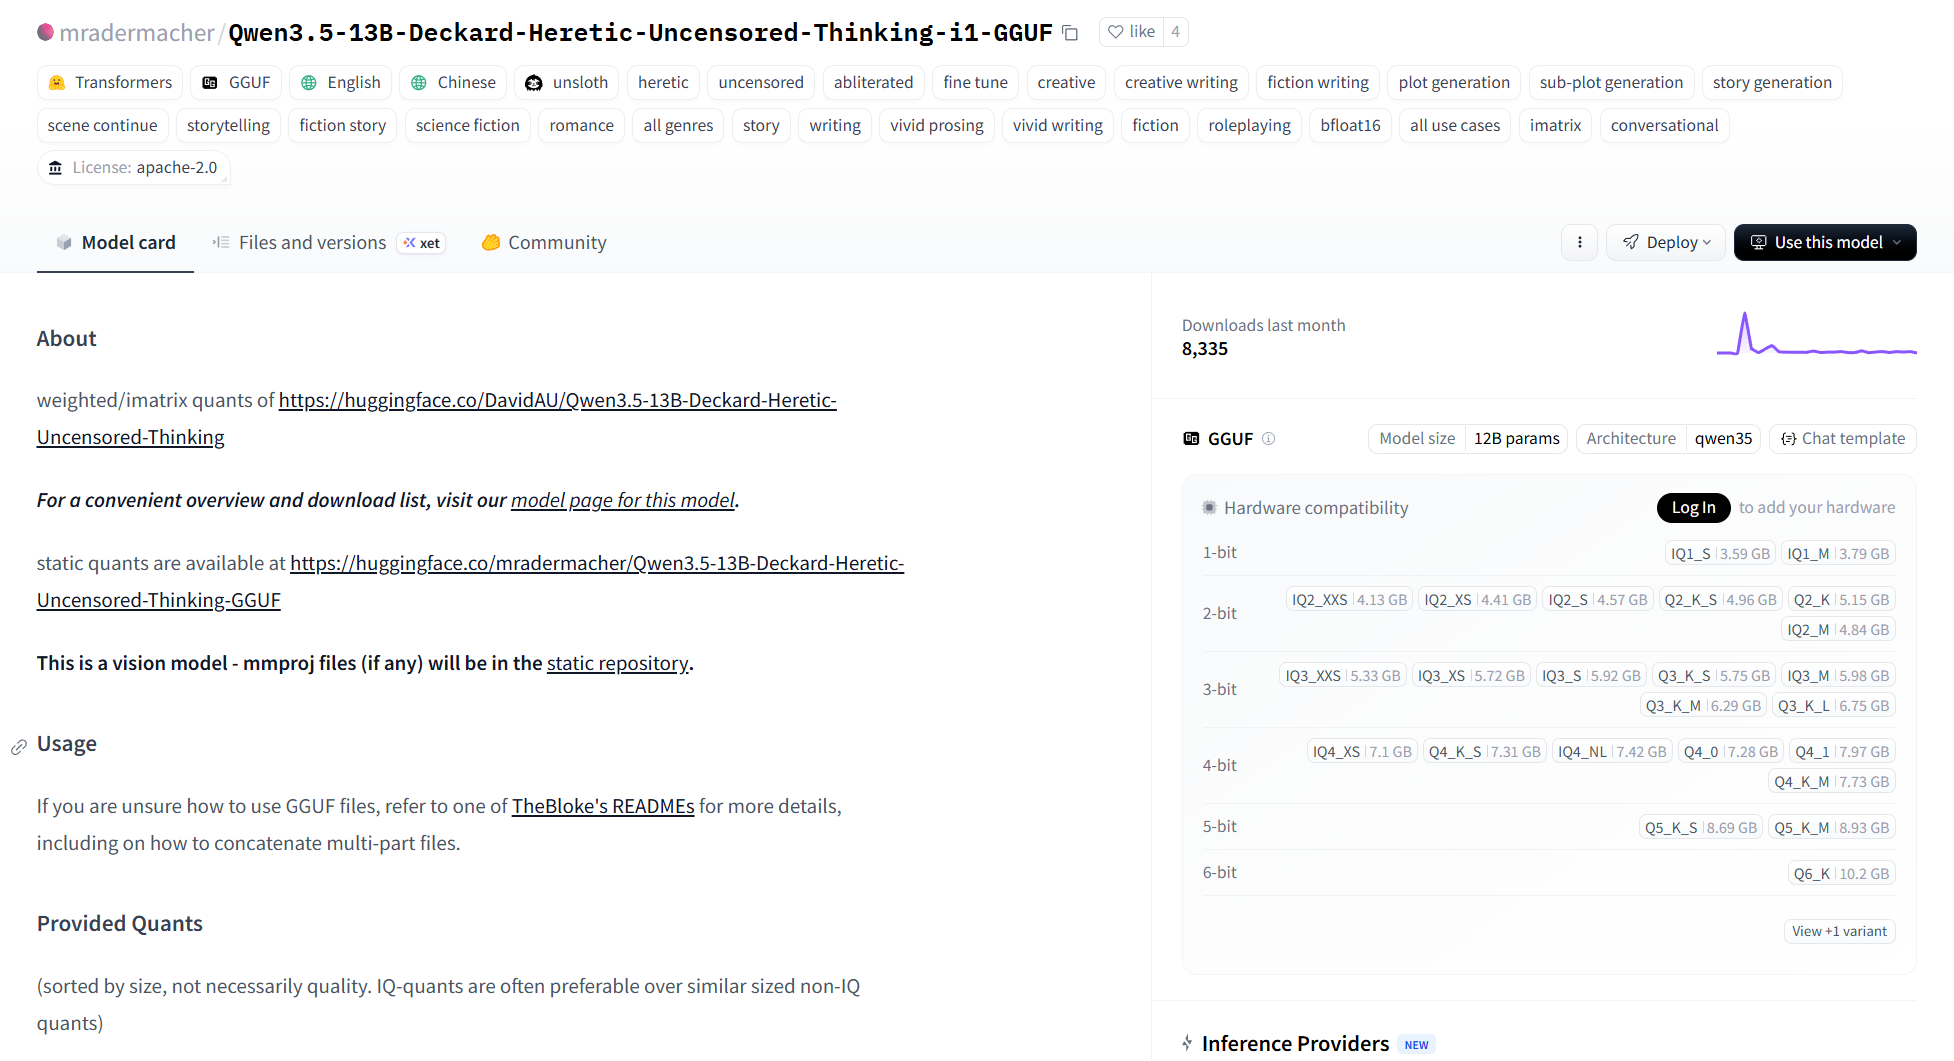This screenshot has height=1061, width=1954.
Task: Click the abliterated tag
Action: pos(873,82)
